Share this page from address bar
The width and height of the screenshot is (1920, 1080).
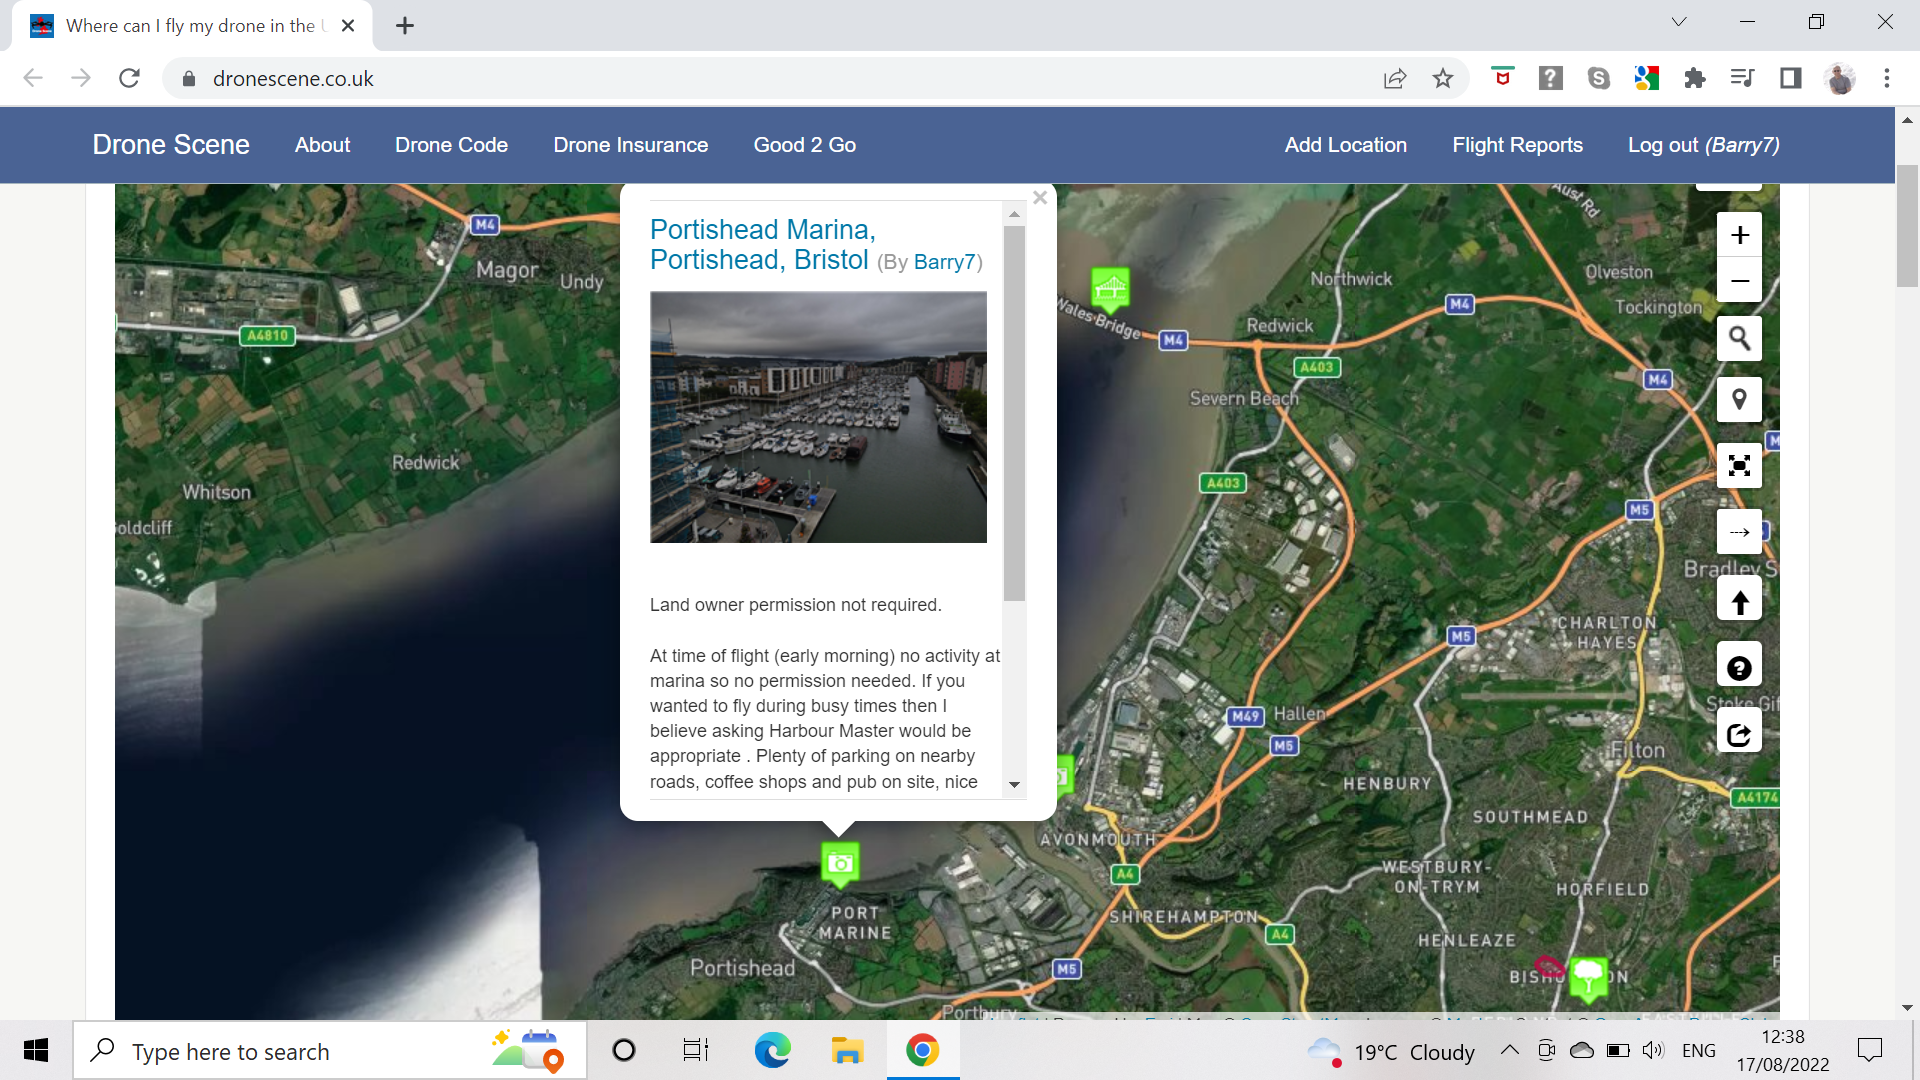tap(1395, 78)
